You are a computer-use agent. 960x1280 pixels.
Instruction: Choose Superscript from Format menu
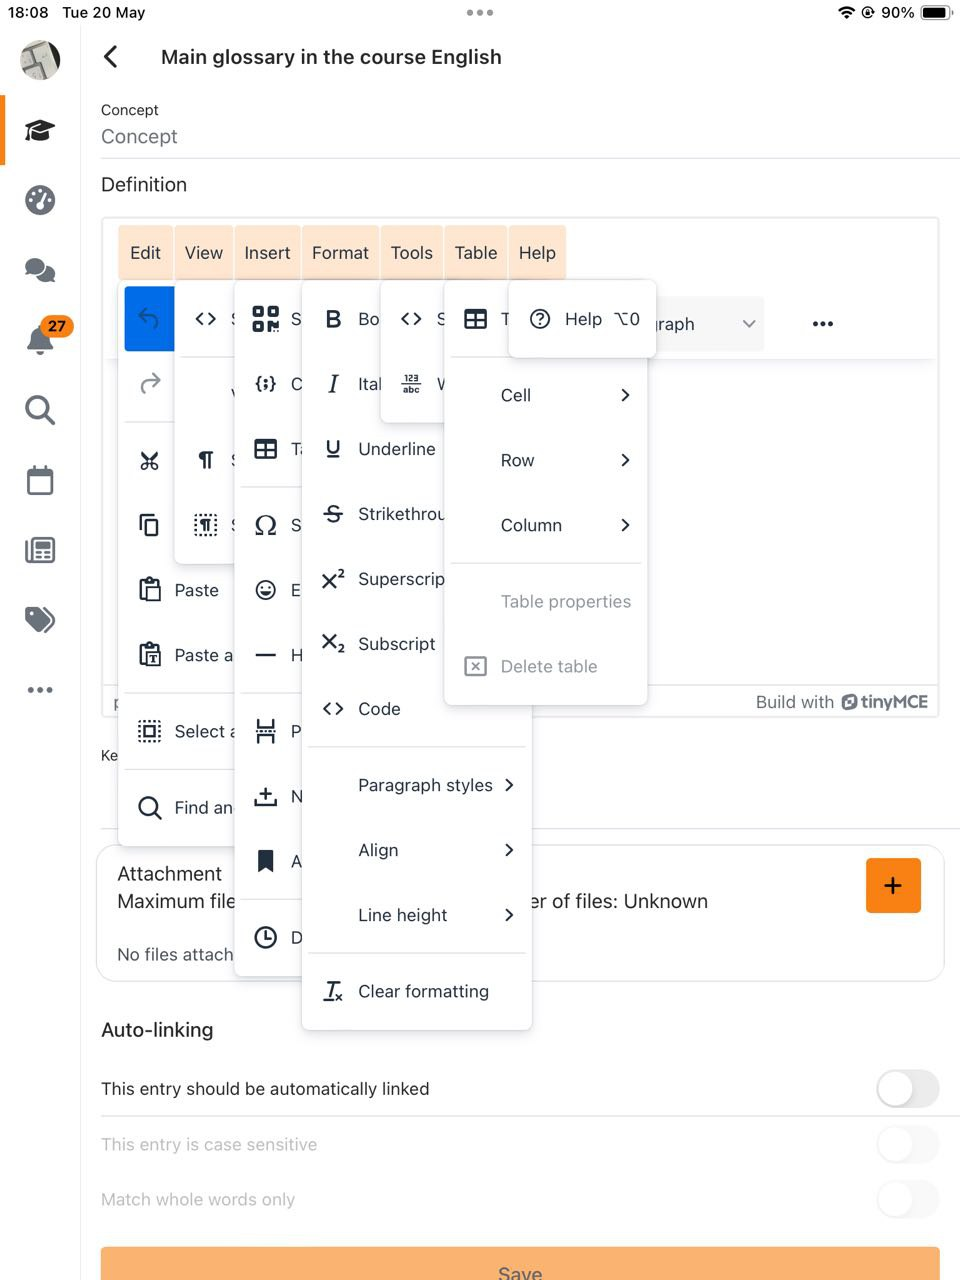(380, 579)
